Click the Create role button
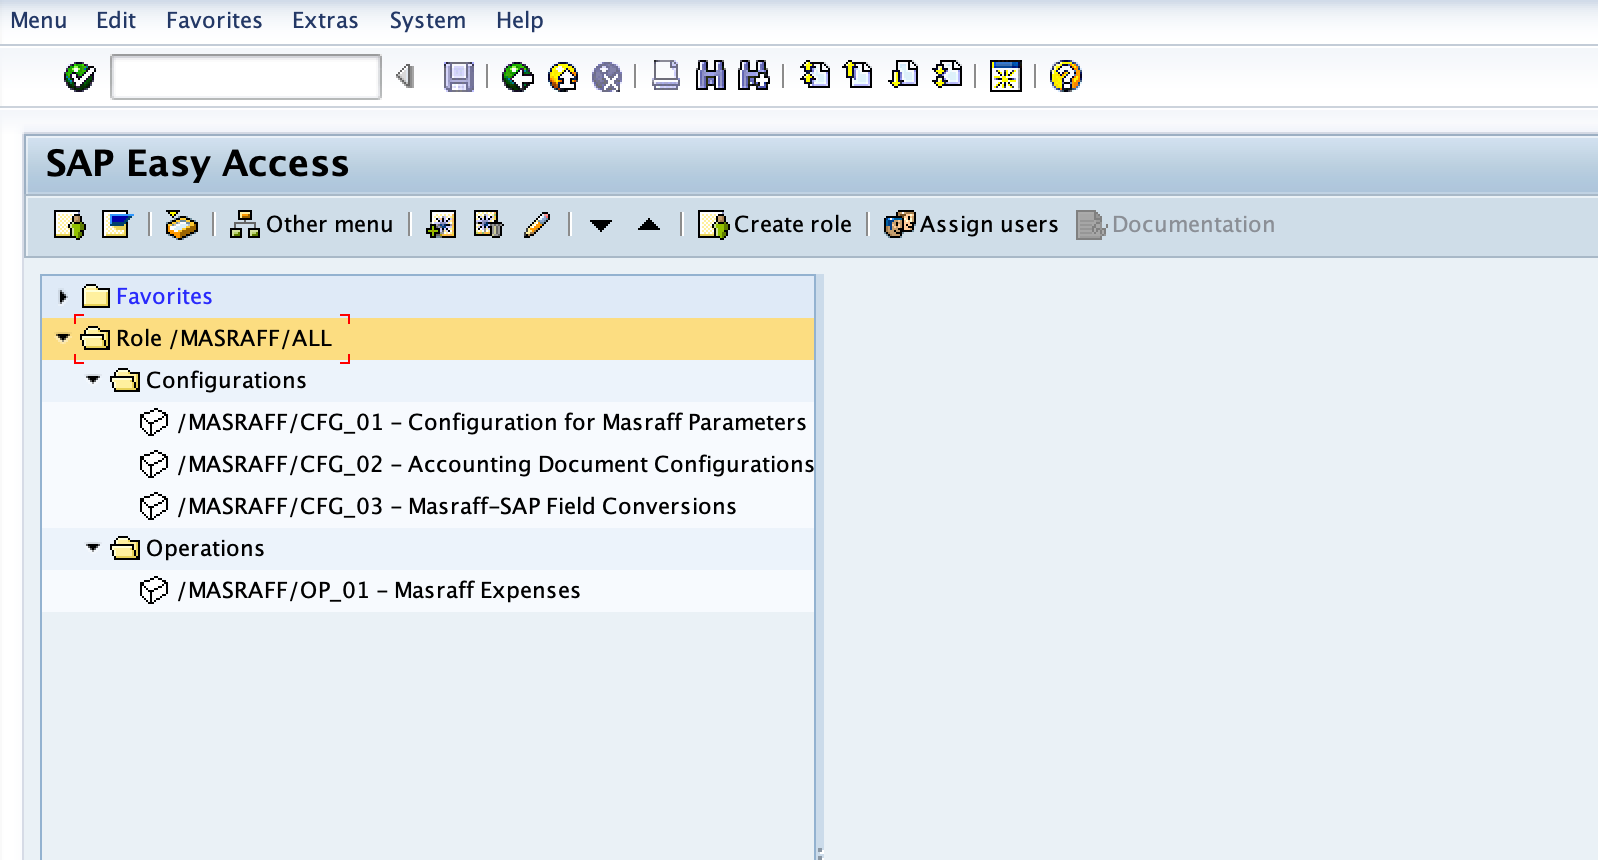This screenshot has height=860, width=1598. 775,225
